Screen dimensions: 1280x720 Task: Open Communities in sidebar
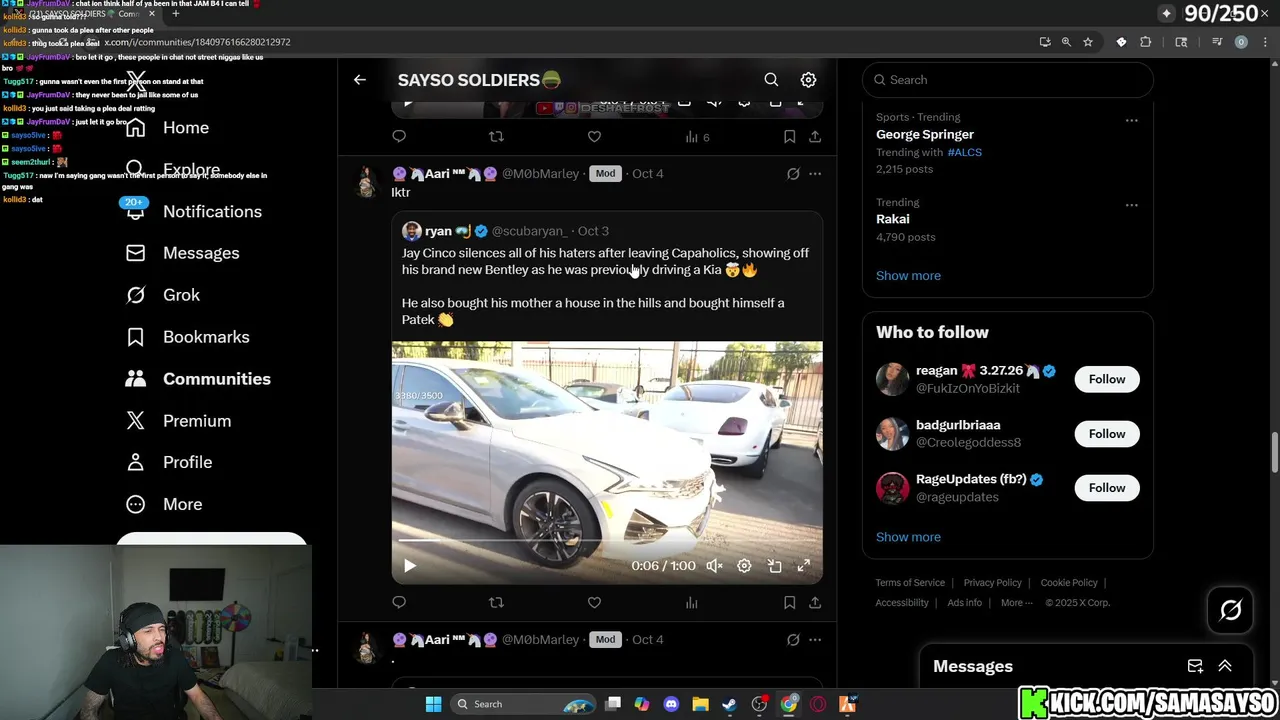click(x=198, y=379)
